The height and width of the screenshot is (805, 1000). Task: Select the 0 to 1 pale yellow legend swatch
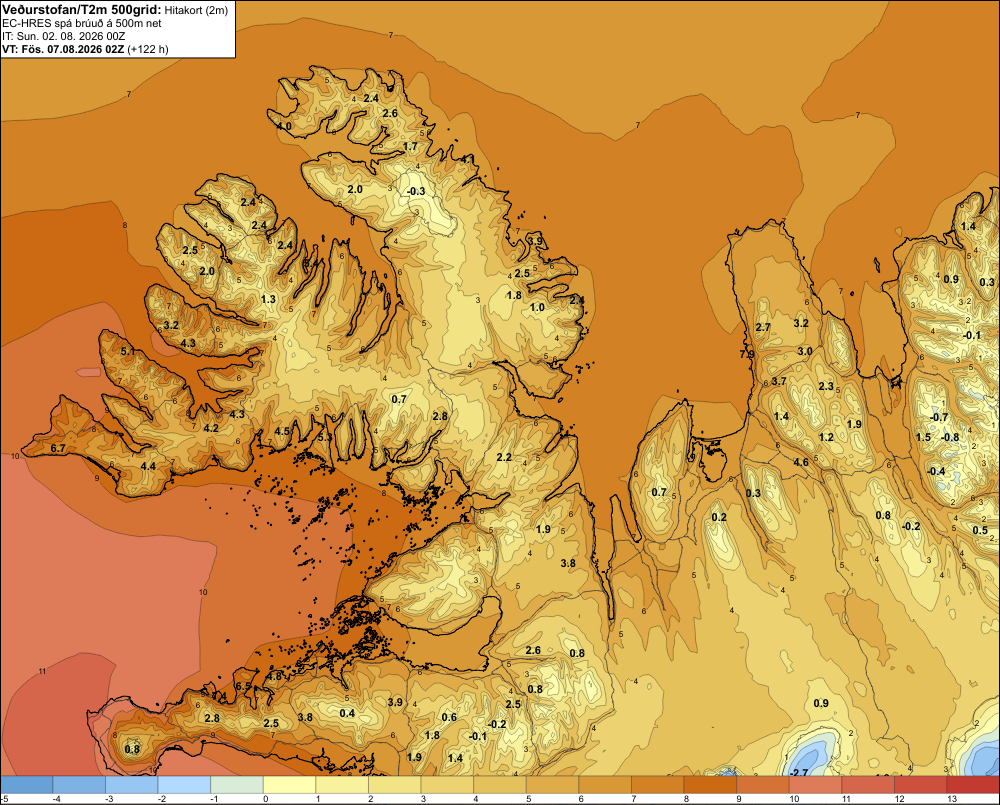[x=290, y=785]
